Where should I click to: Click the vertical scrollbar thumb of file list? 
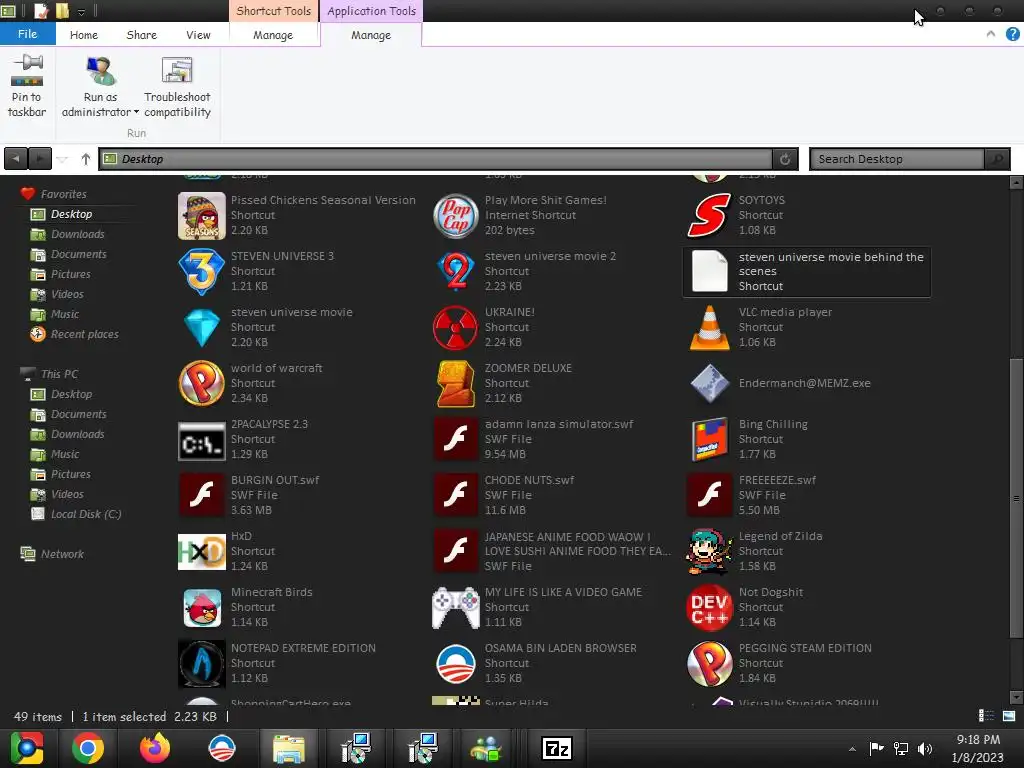(x=1016, y=498)
